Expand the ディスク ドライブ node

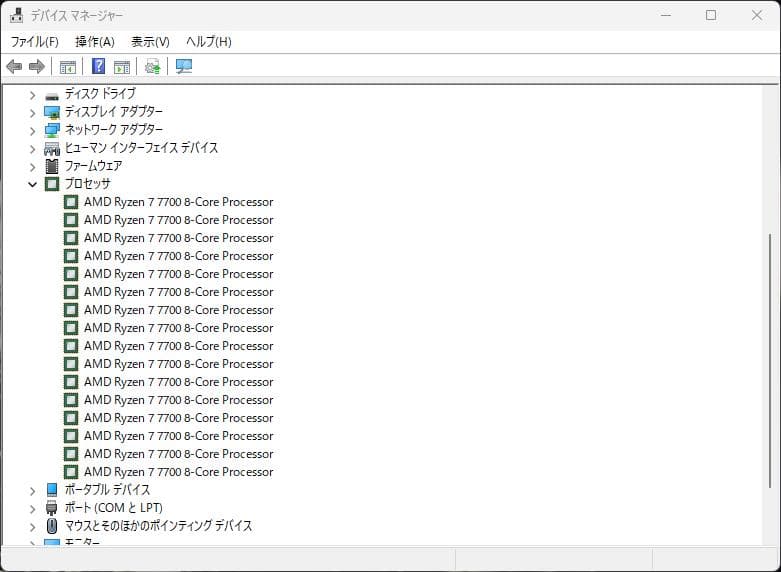tap(32, 95)
